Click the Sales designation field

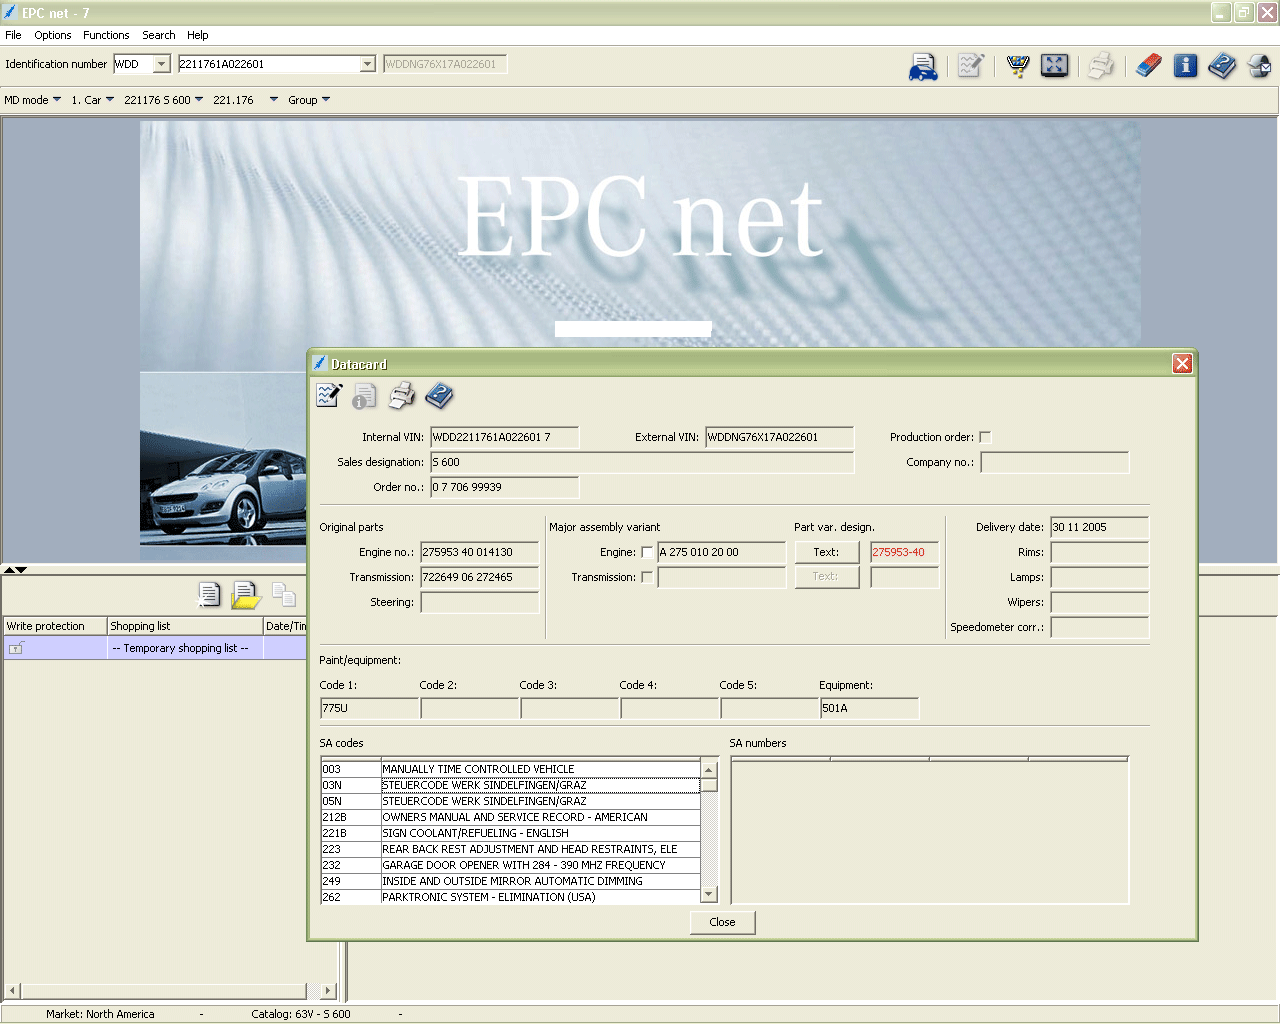(642, 462)
